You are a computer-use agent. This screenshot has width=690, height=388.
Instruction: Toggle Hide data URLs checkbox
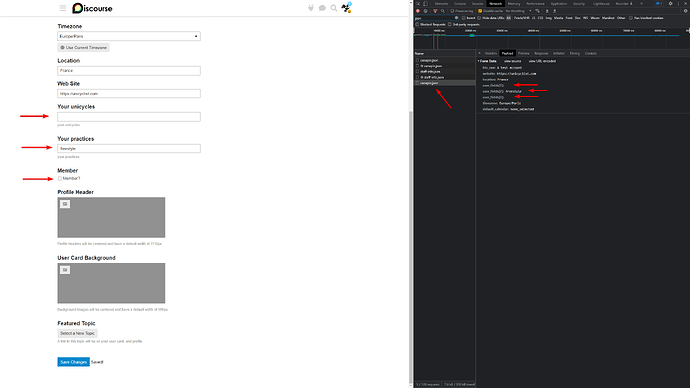pos(479,18)
